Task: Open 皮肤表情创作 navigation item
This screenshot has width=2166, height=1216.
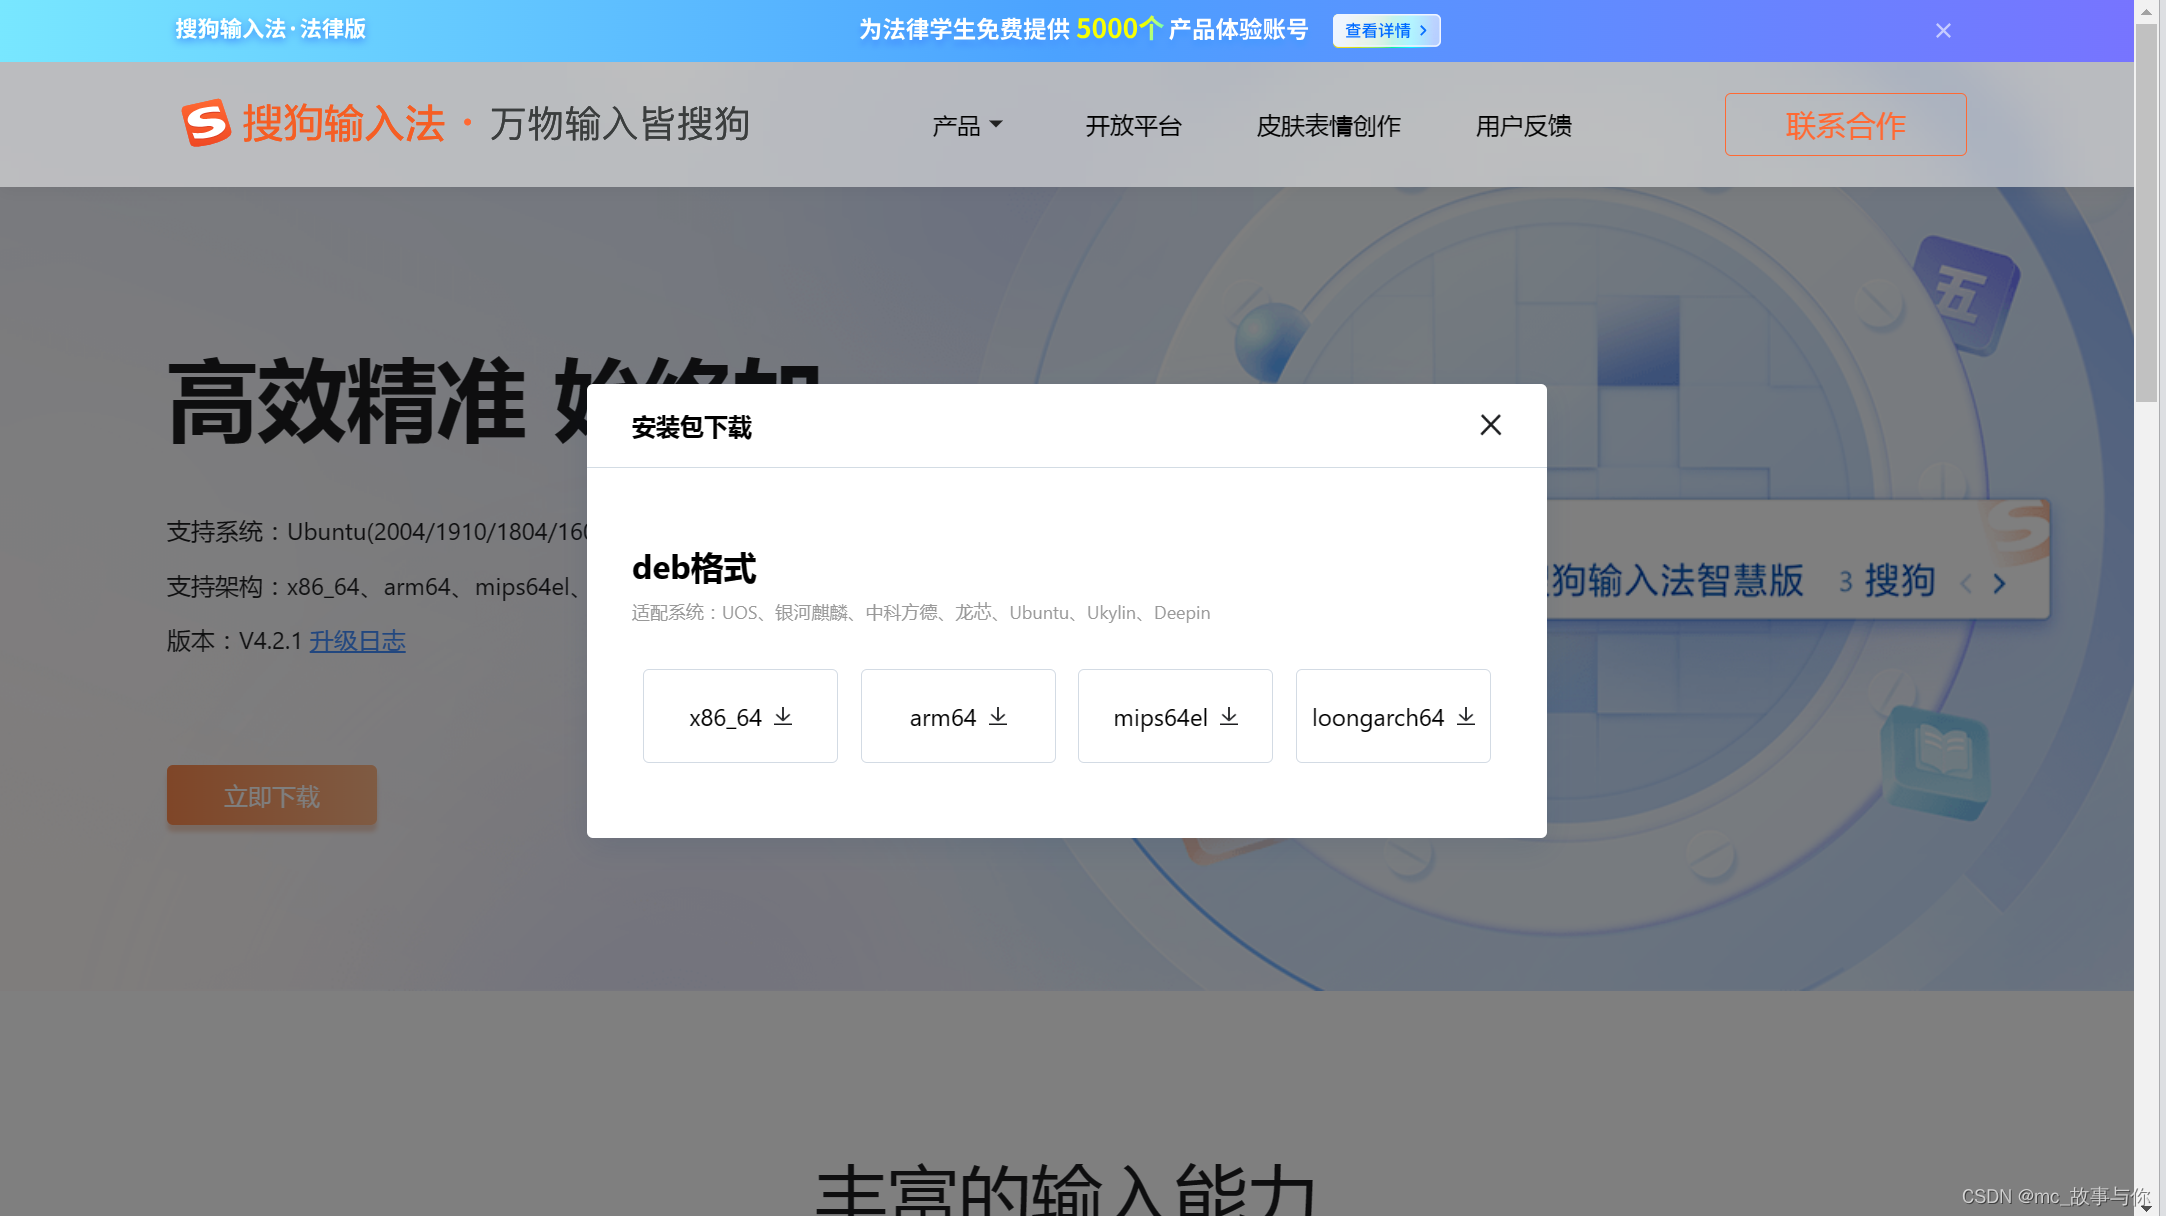Action: point(1328,126)
